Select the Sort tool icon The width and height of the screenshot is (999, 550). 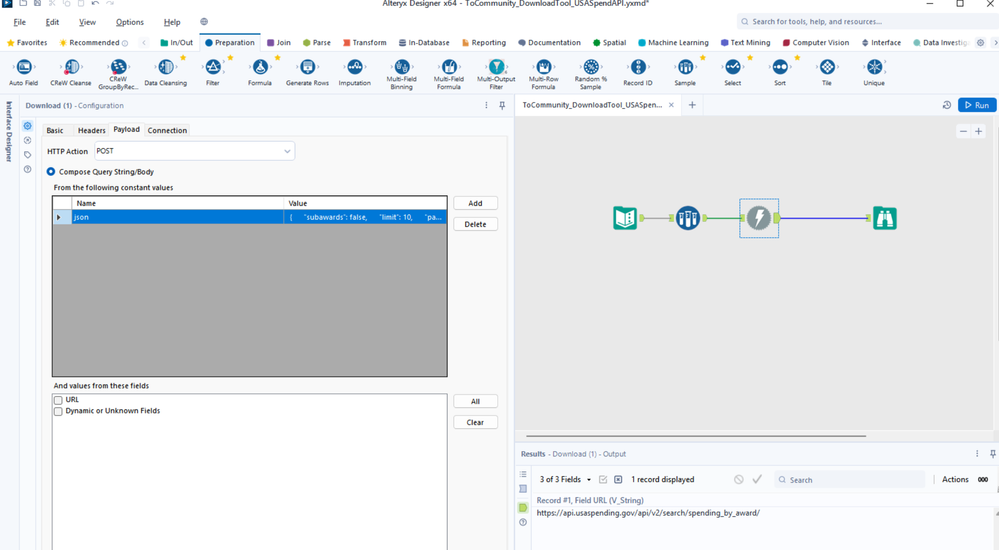pos(780,67)
